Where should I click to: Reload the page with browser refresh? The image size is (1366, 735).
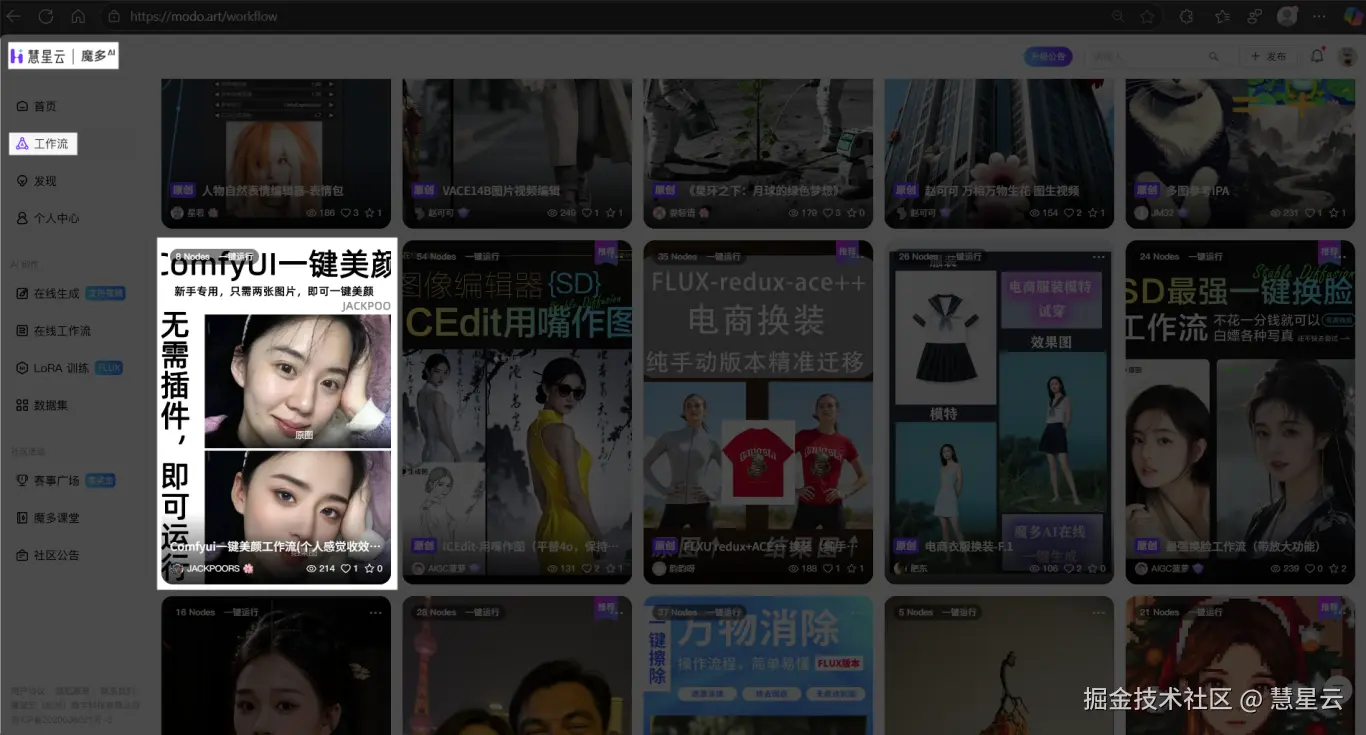[x=46, y=16]
